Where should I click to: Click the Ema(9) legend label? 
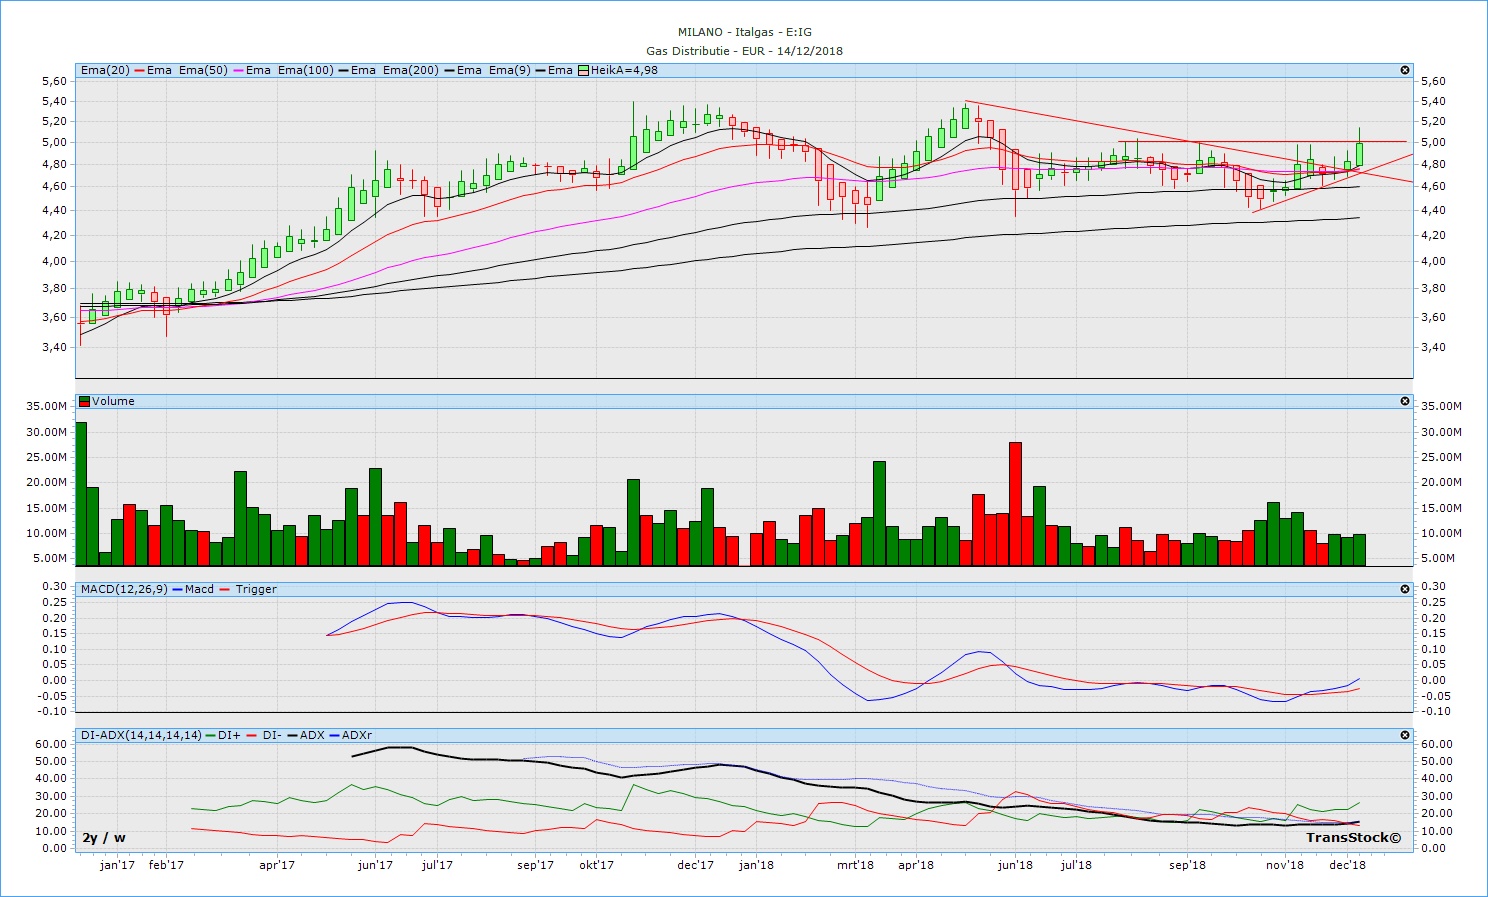[509, 70]
